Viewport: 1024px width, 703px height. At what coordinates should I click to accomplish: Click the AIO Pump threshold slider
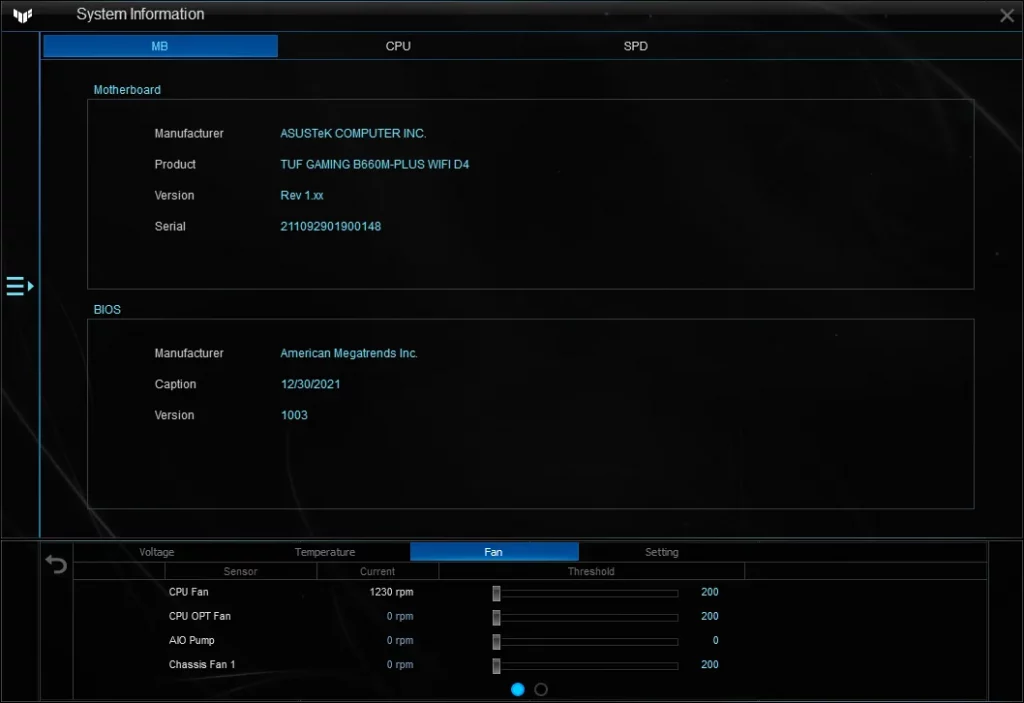586,642
